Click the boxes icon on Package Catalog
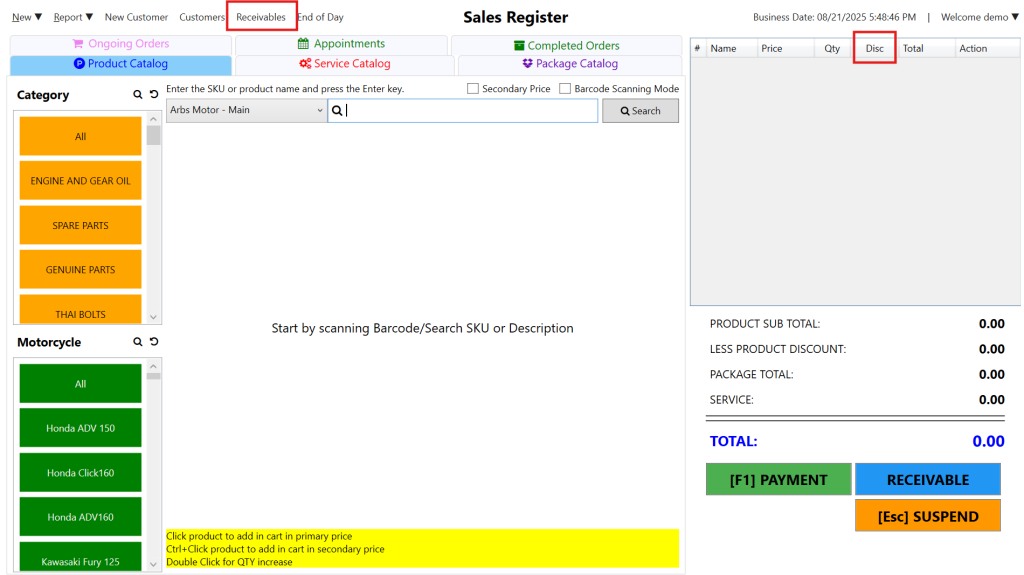 pos(527,64)
